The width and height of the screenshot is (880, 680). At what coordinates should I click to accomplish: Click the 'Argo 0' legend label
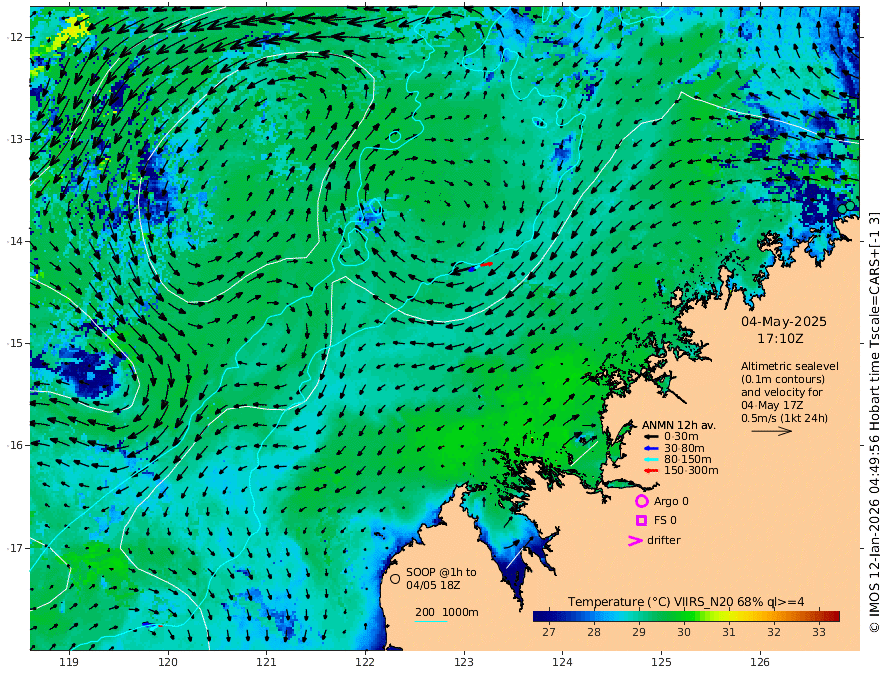[671, 501]
